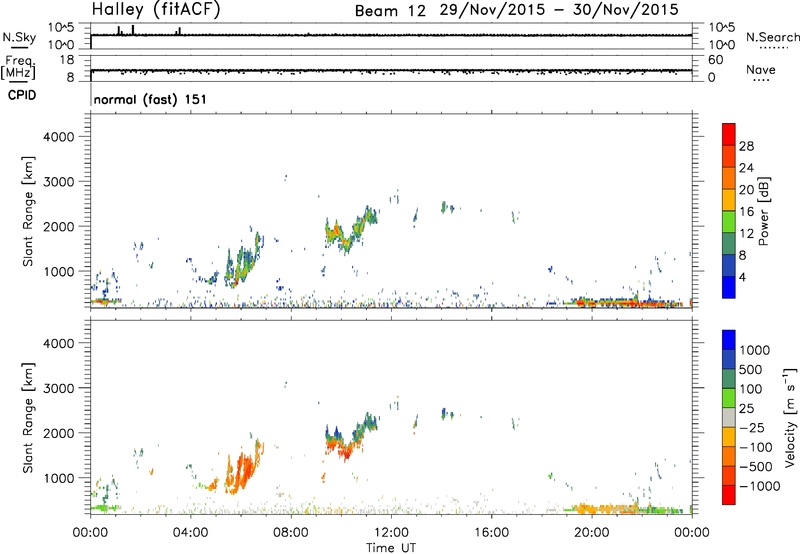800x554 pixels.
Task: Click the orange 06:00 echo cluster in the velocity panel
Action: tap(244, 468)
